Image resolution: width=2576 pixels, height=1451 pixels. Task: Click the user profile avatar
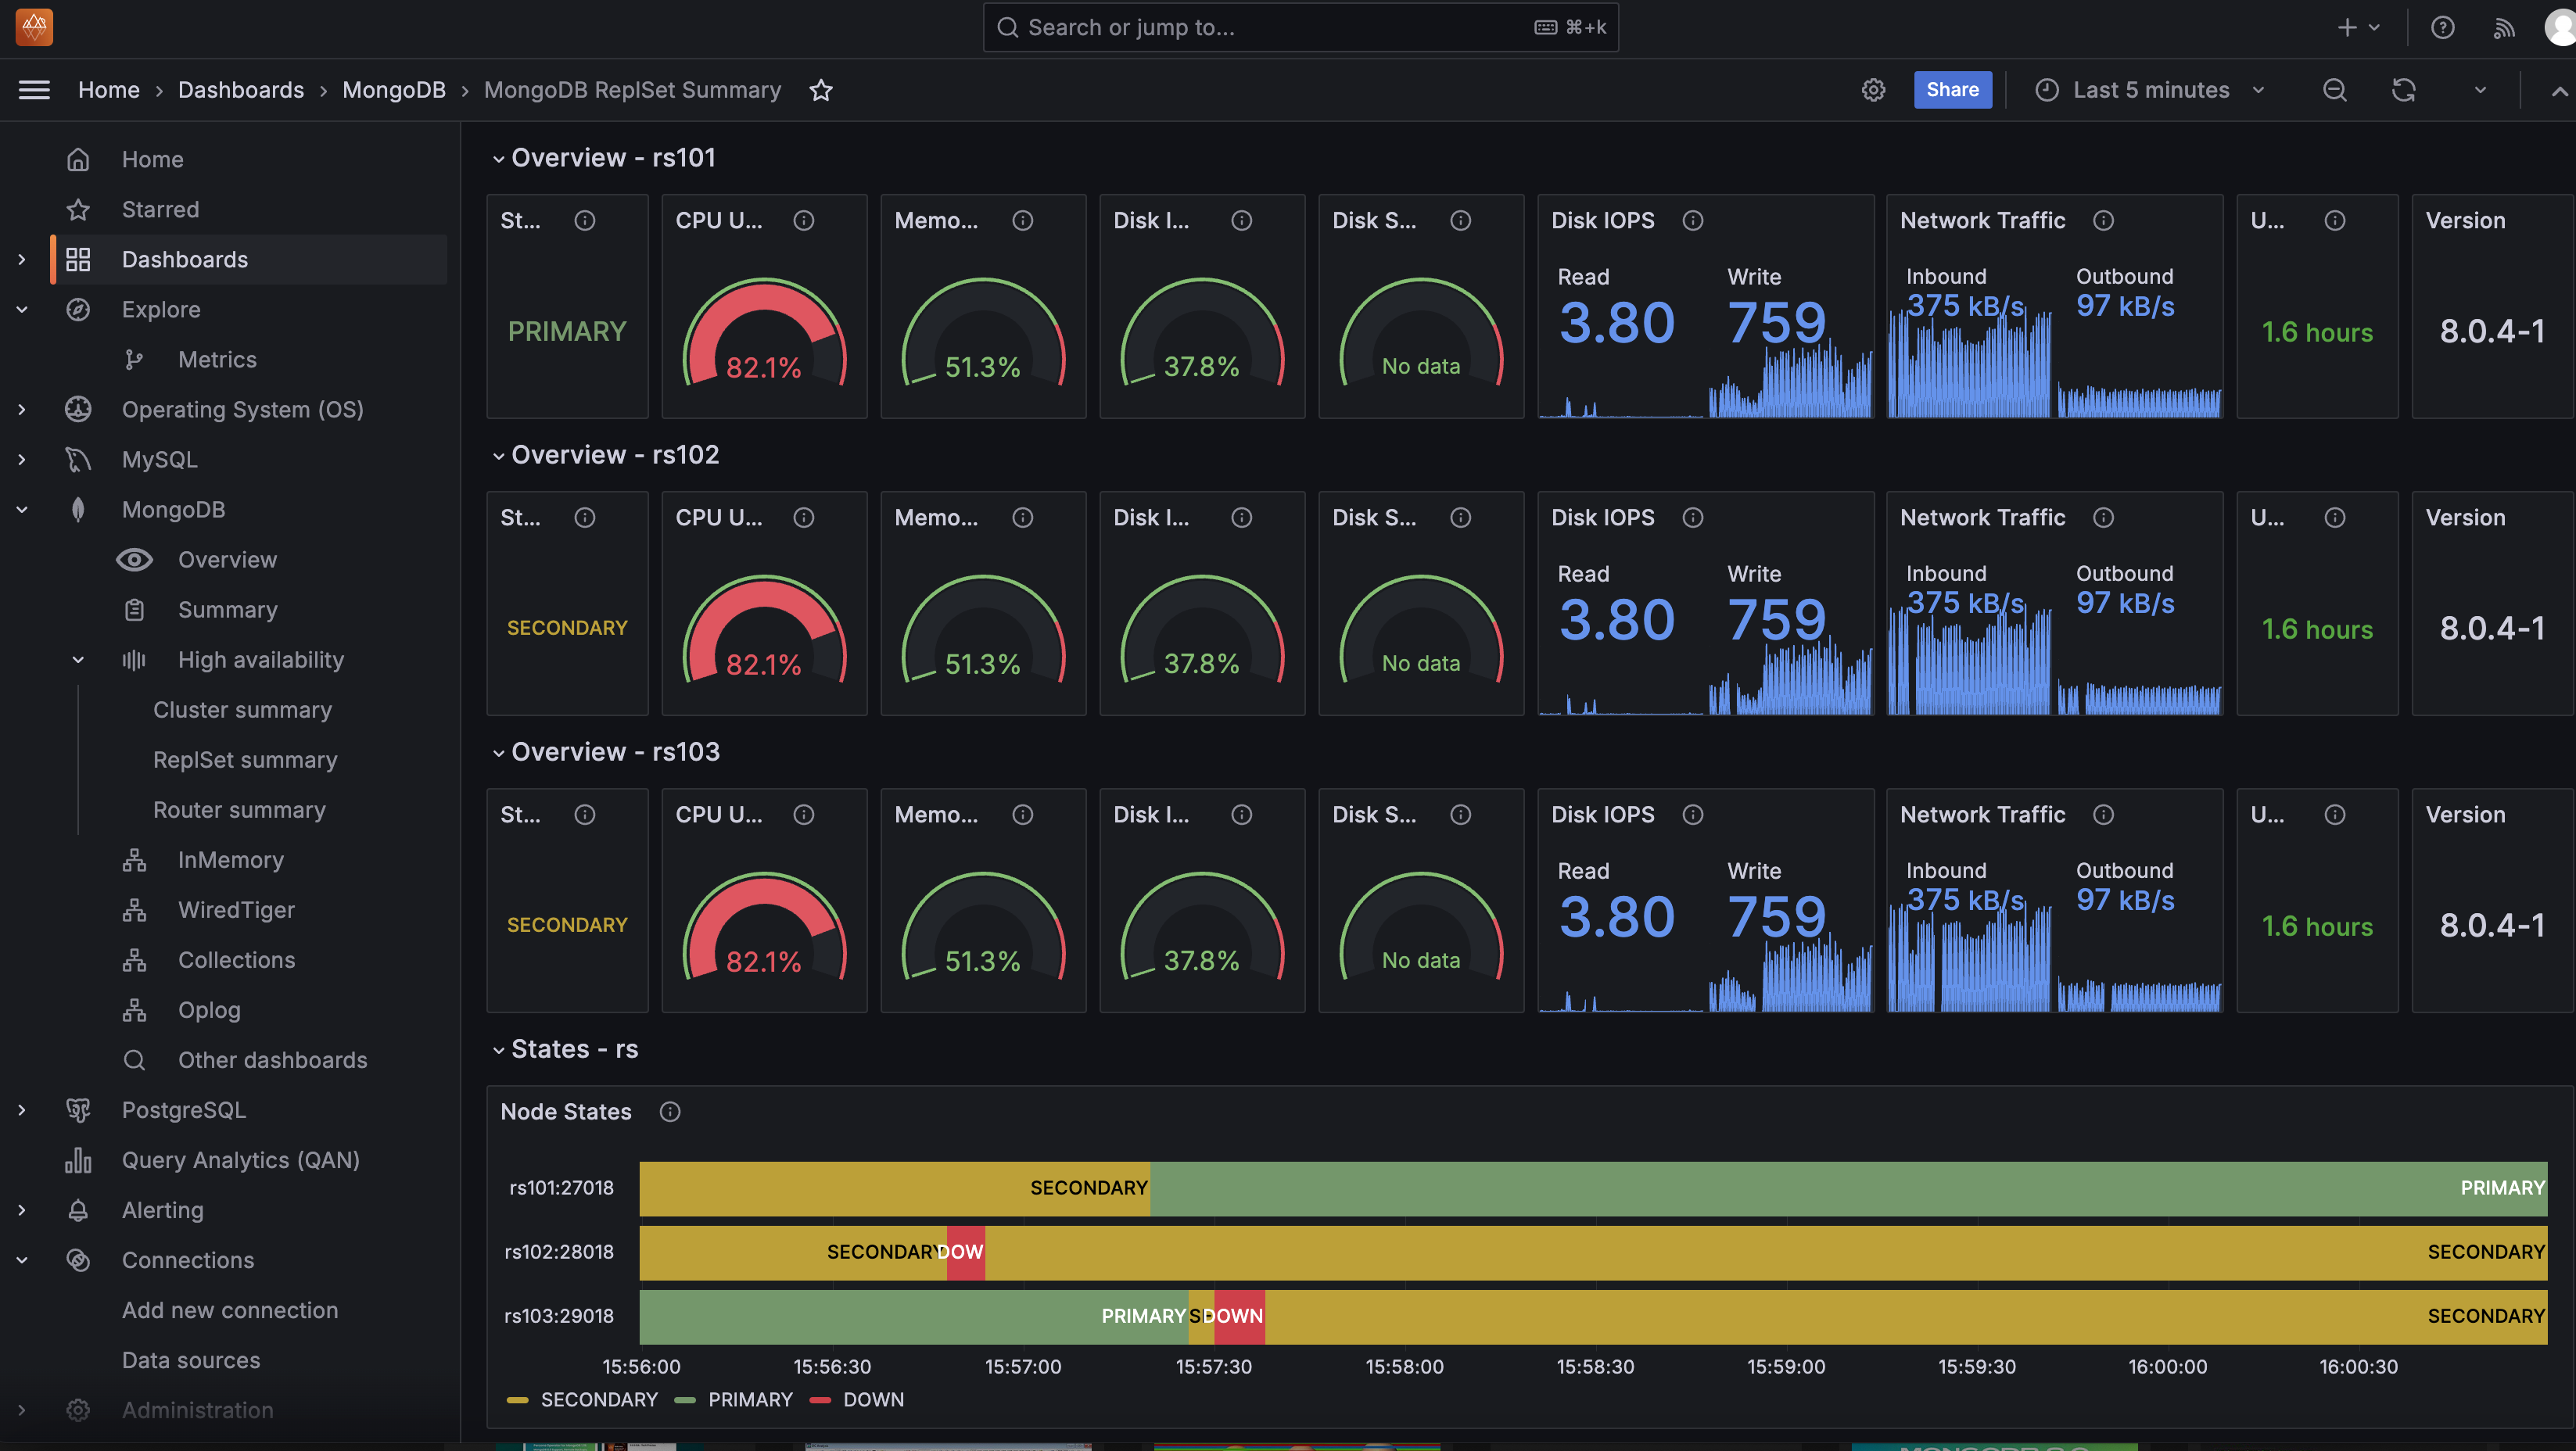[2560, 27]
